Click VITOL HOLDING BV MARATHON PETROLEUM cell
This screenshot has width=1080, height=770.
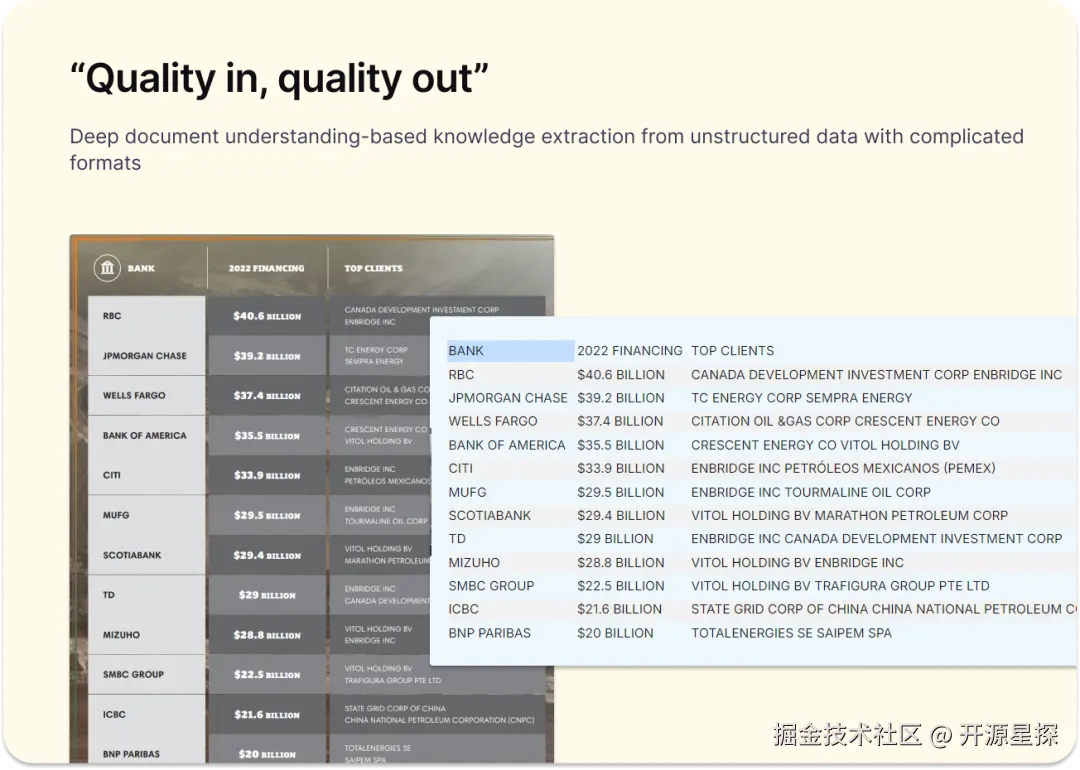point(849,516)
